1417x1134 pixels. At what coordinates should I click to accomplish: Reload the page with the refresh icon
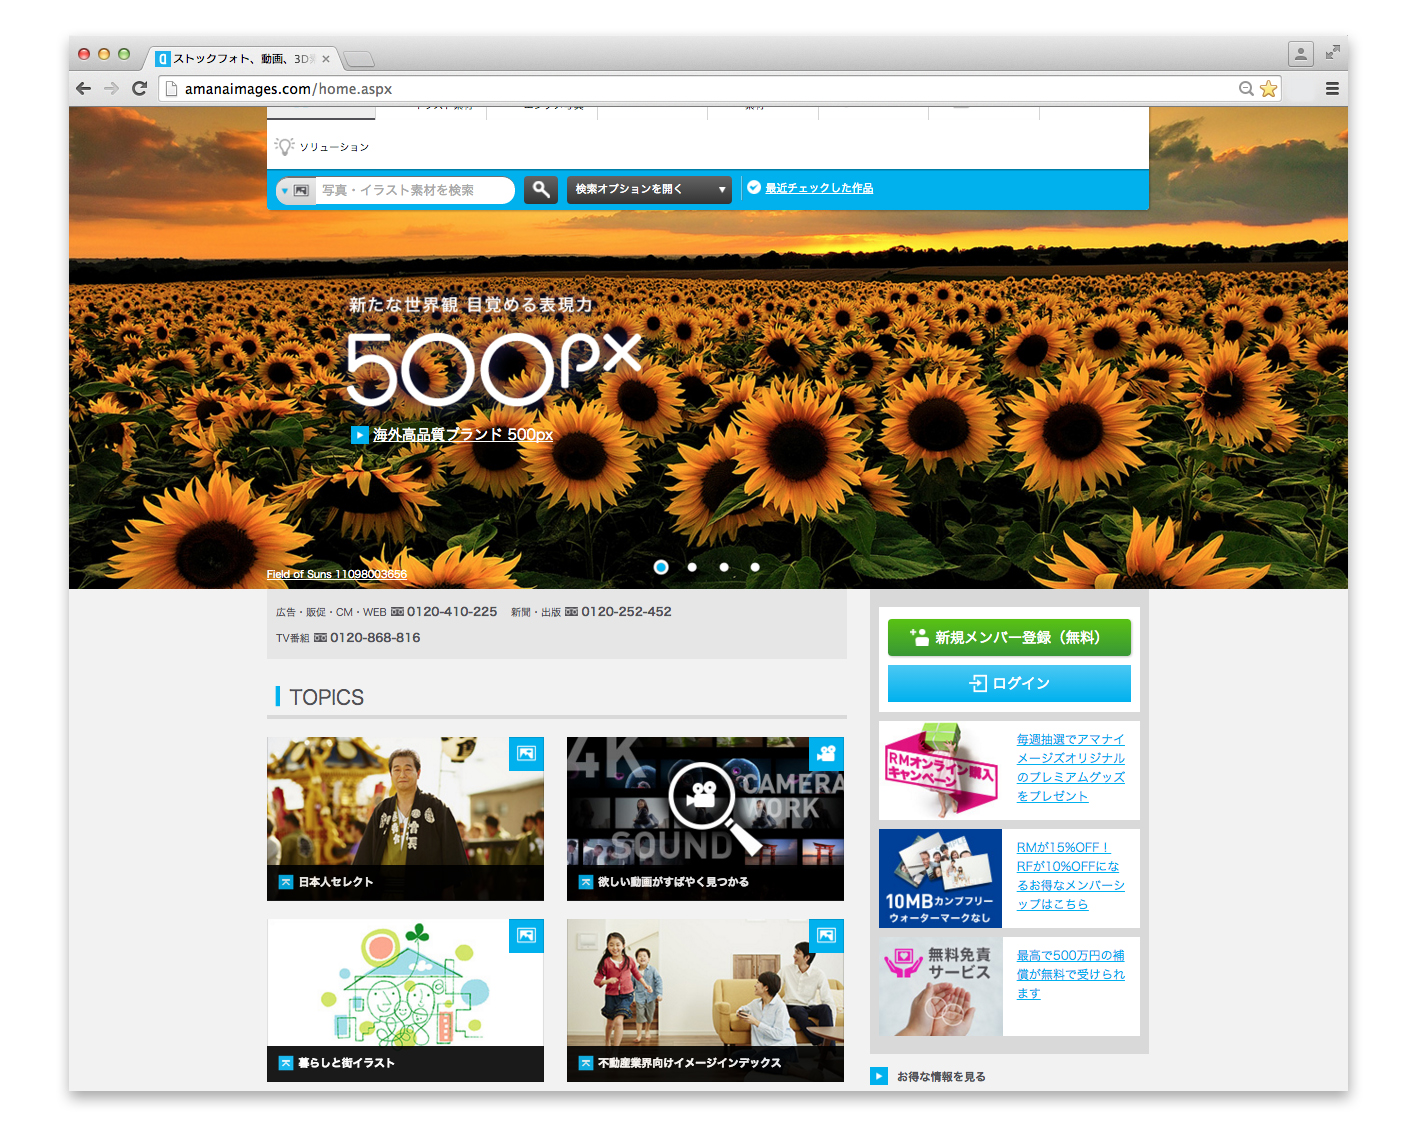pyautogui.click(x=139, y=88)
